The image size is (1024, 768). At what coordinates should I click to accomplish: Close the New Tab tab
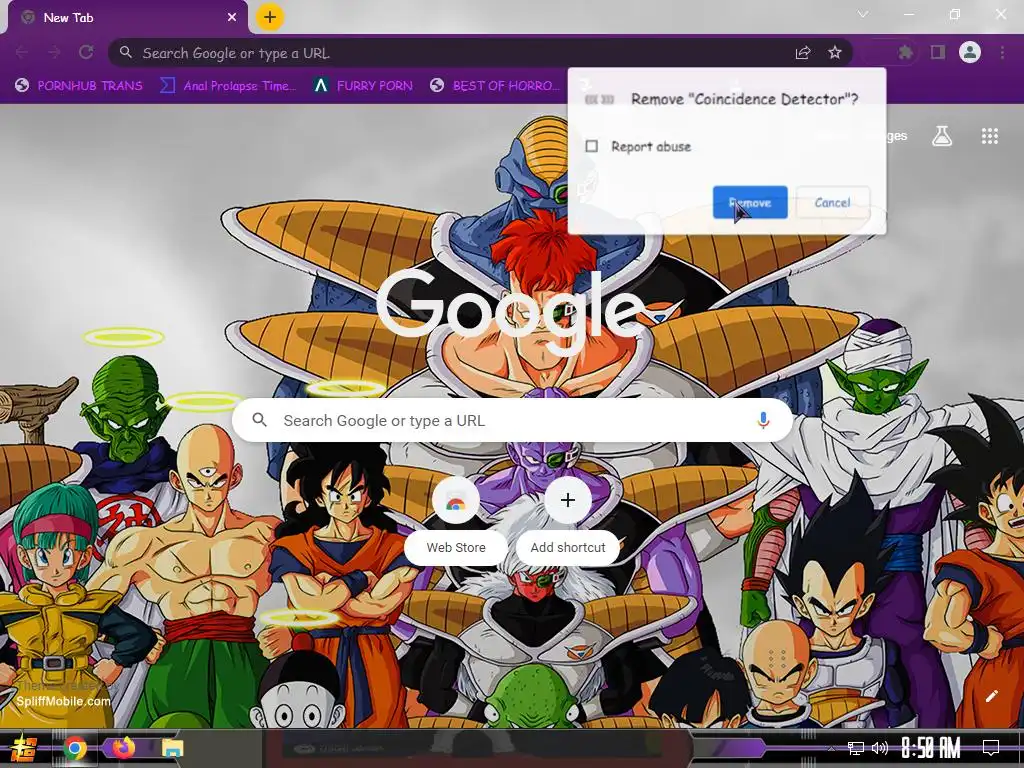[232, 18]
